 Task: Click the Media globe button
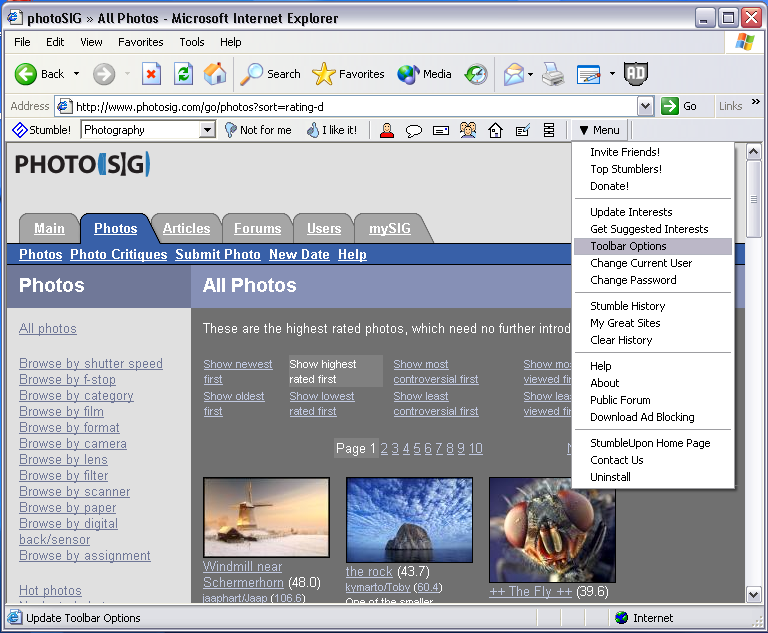click(x=424, y=74)
